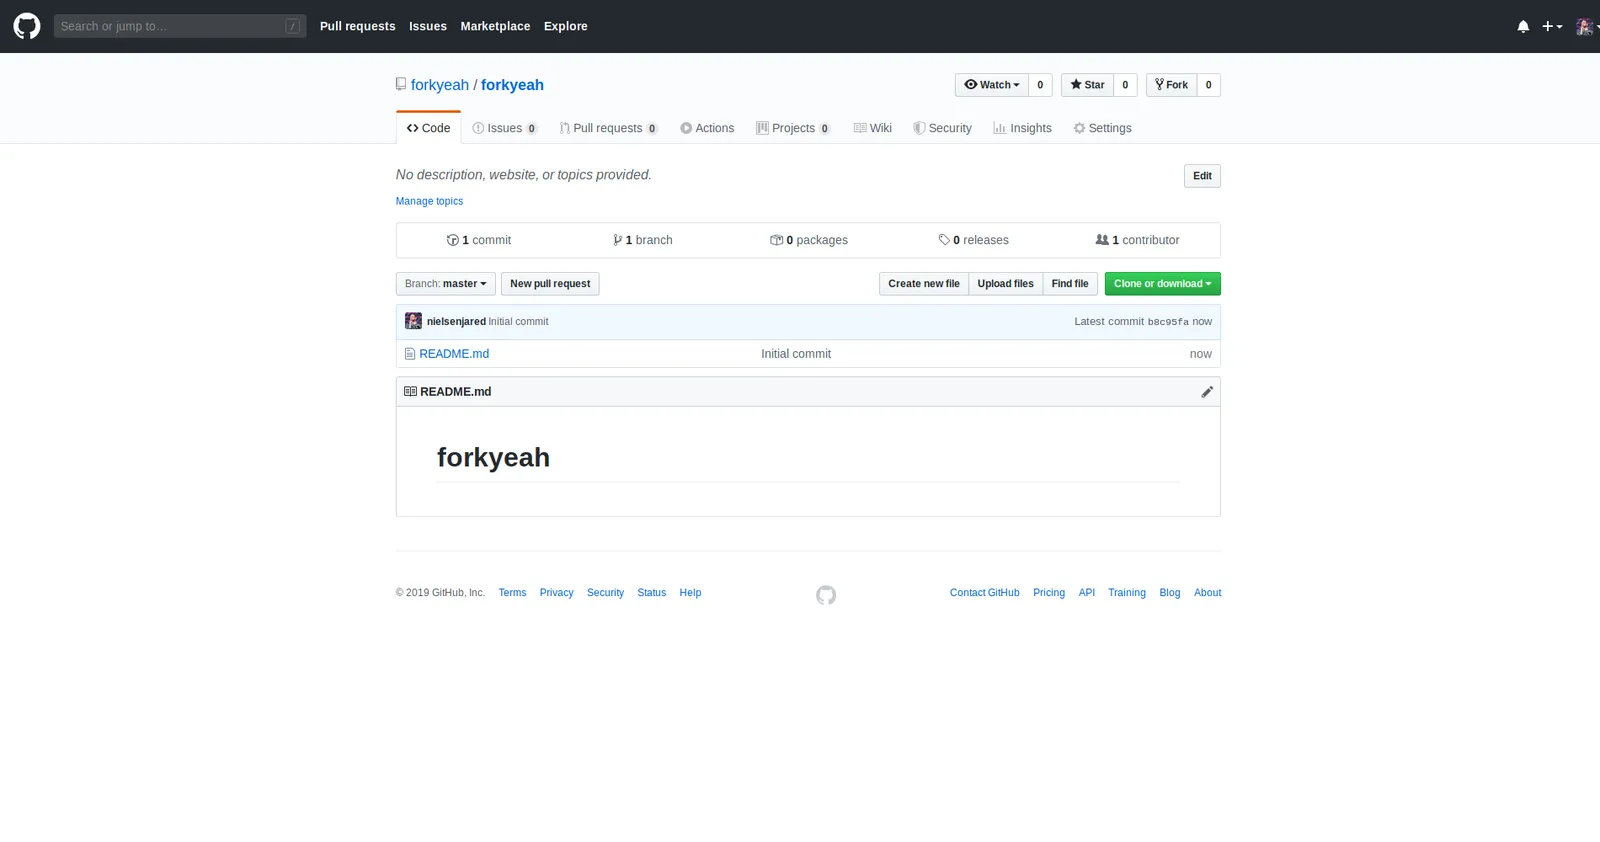This screenshot has height=842, width=1600.
Task: Open Security link in footer
Action: click(x=605, y=593)
